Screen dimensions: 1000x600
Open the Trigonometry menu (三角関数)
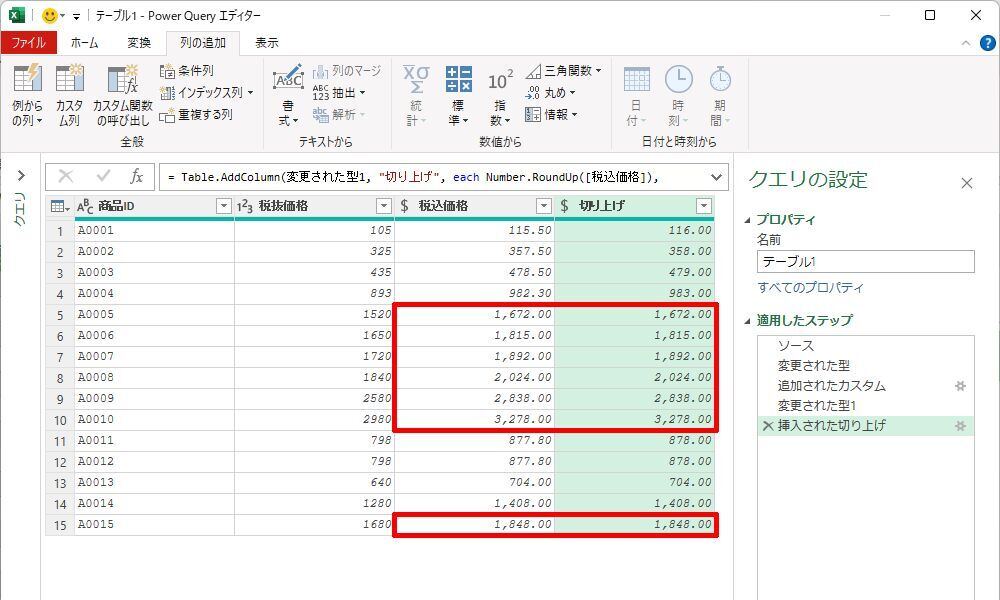(x=564, y=71)
